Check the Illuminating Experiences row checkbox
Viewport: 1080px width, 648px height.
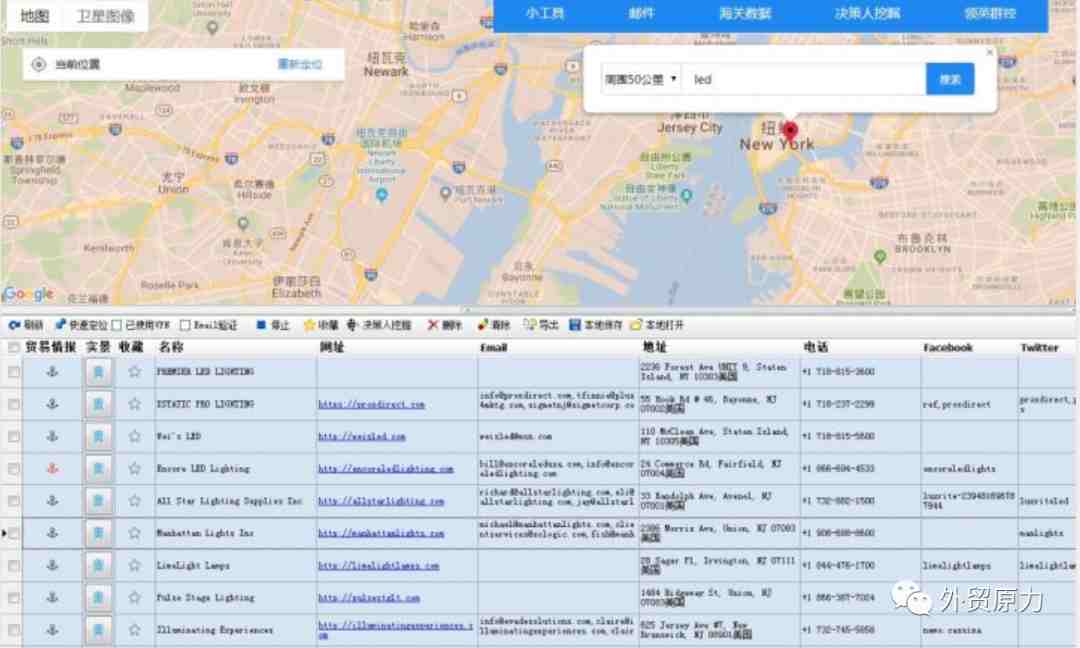coord(14,630)
